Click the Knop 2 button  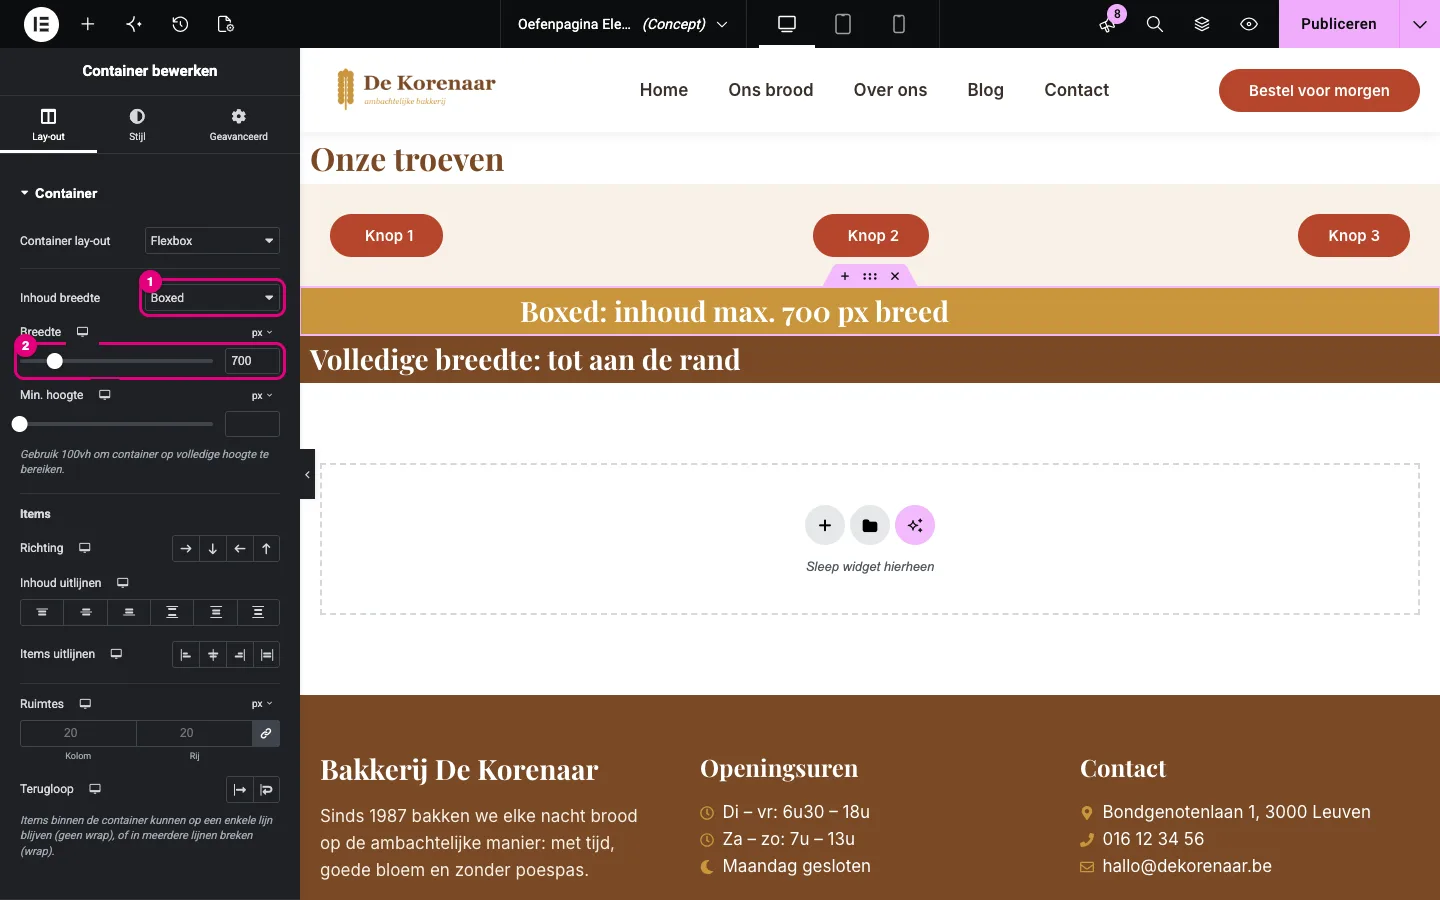[871, 236]
